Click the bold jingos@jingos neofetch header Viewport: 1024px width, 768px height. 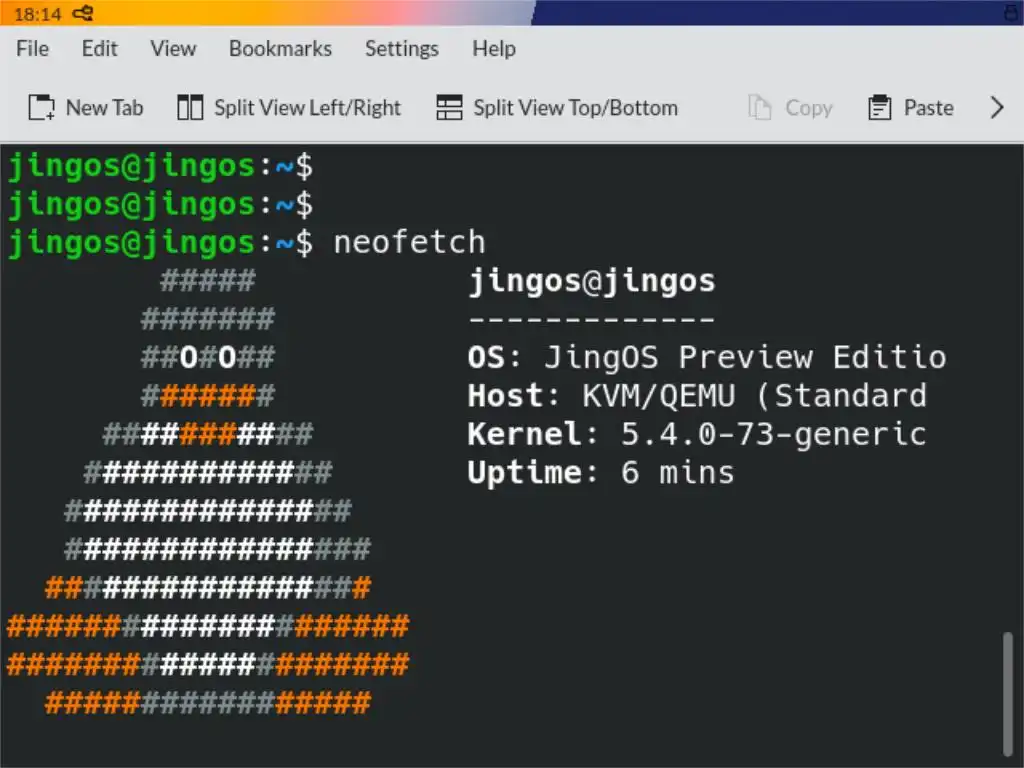(x=592, y=281)
